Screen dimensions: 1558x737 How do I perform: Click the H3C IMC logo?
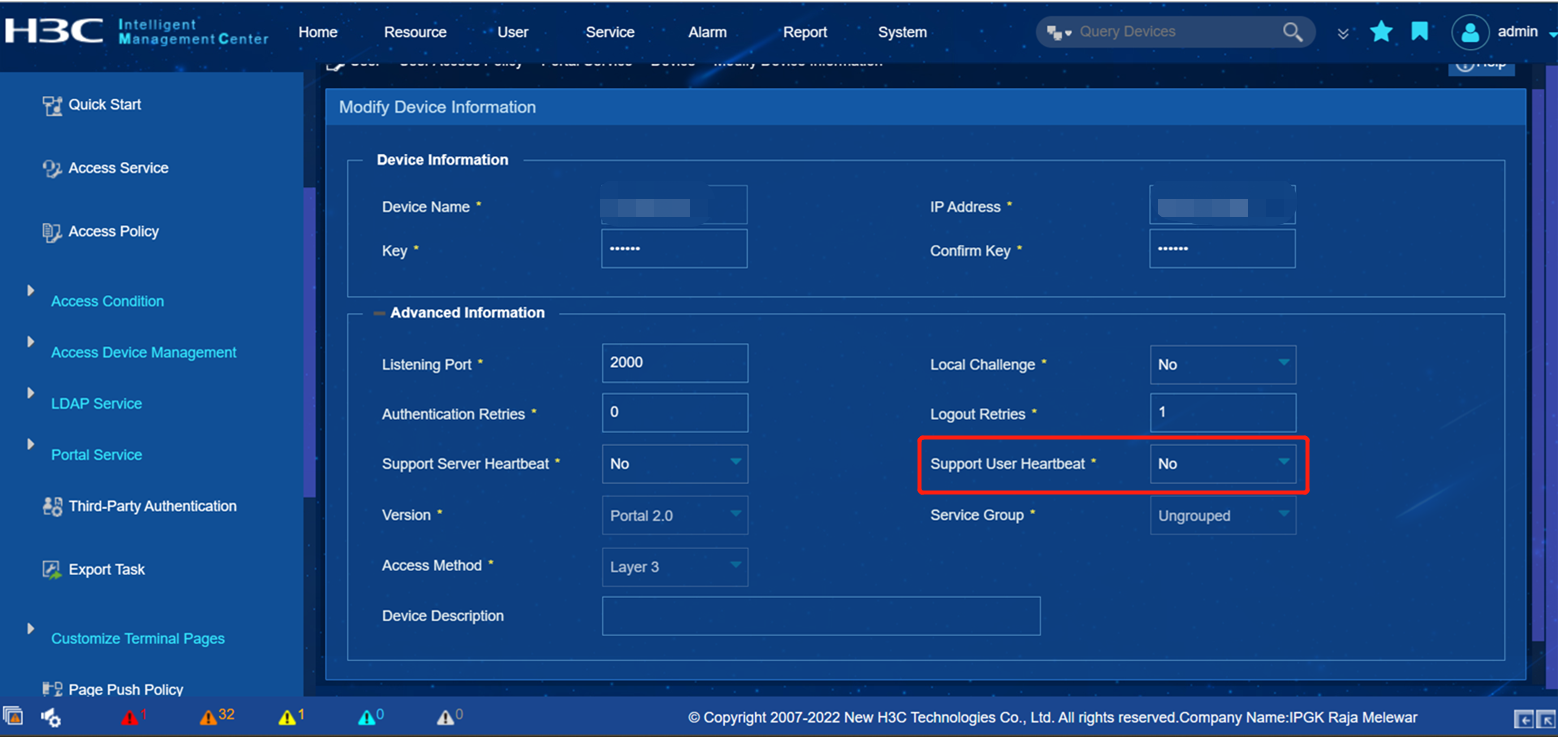pyautogui.click(x=55, y=30)
